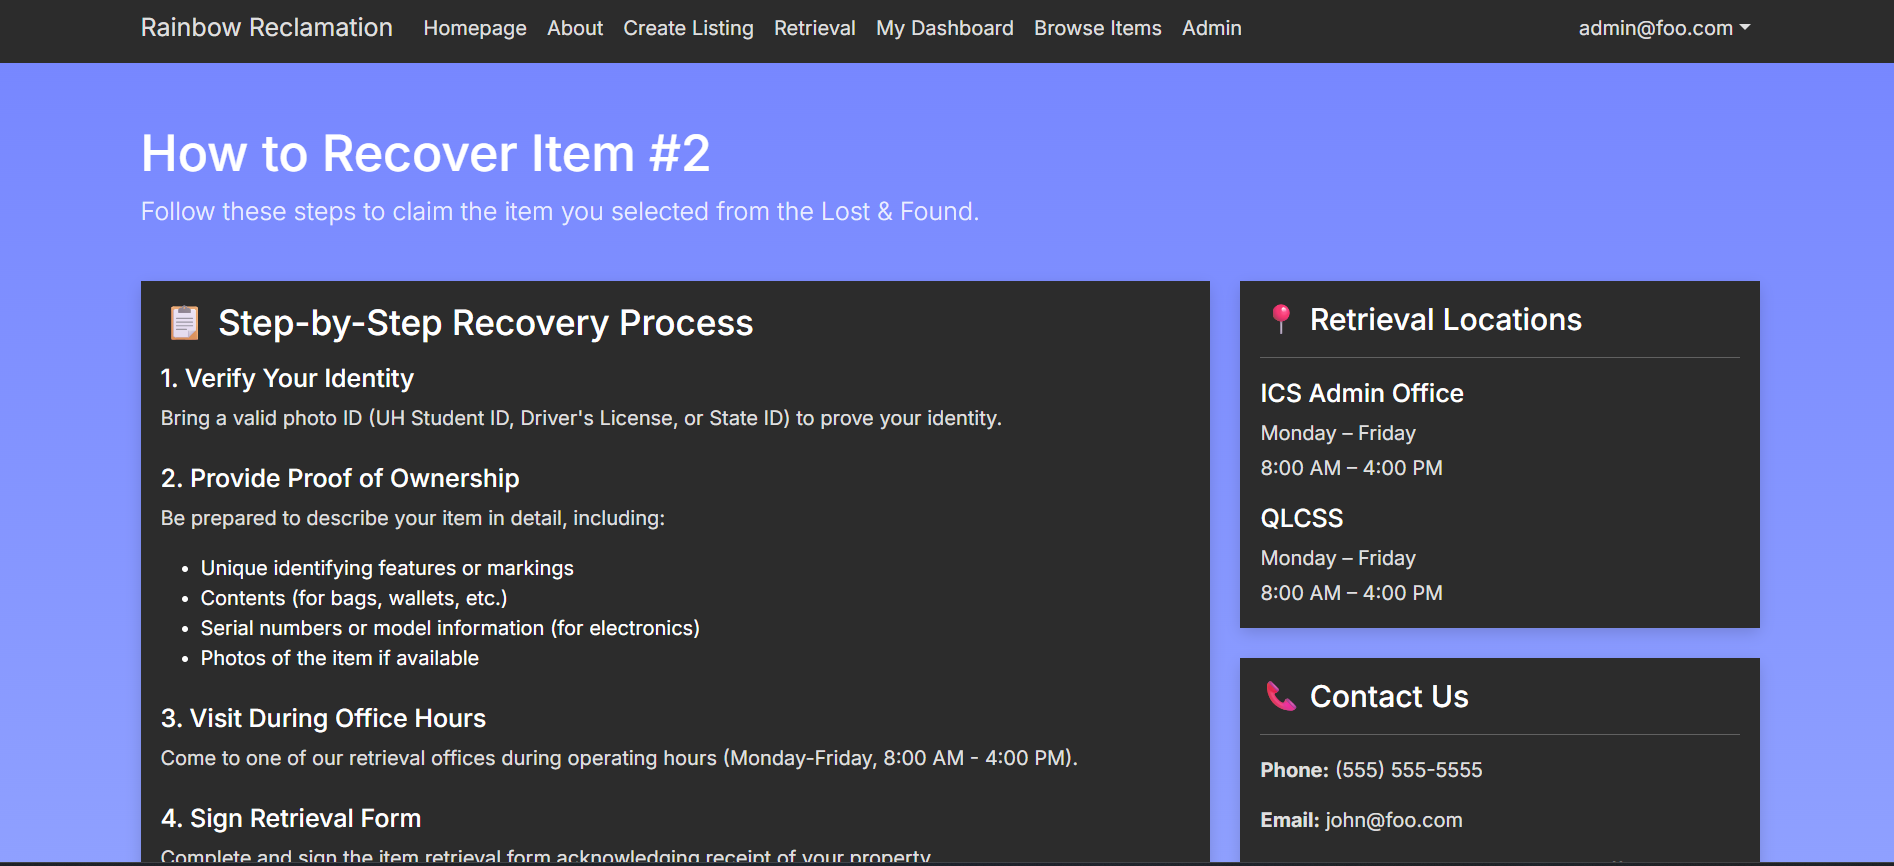Click the QLCSS location heading

[1301, 518]
